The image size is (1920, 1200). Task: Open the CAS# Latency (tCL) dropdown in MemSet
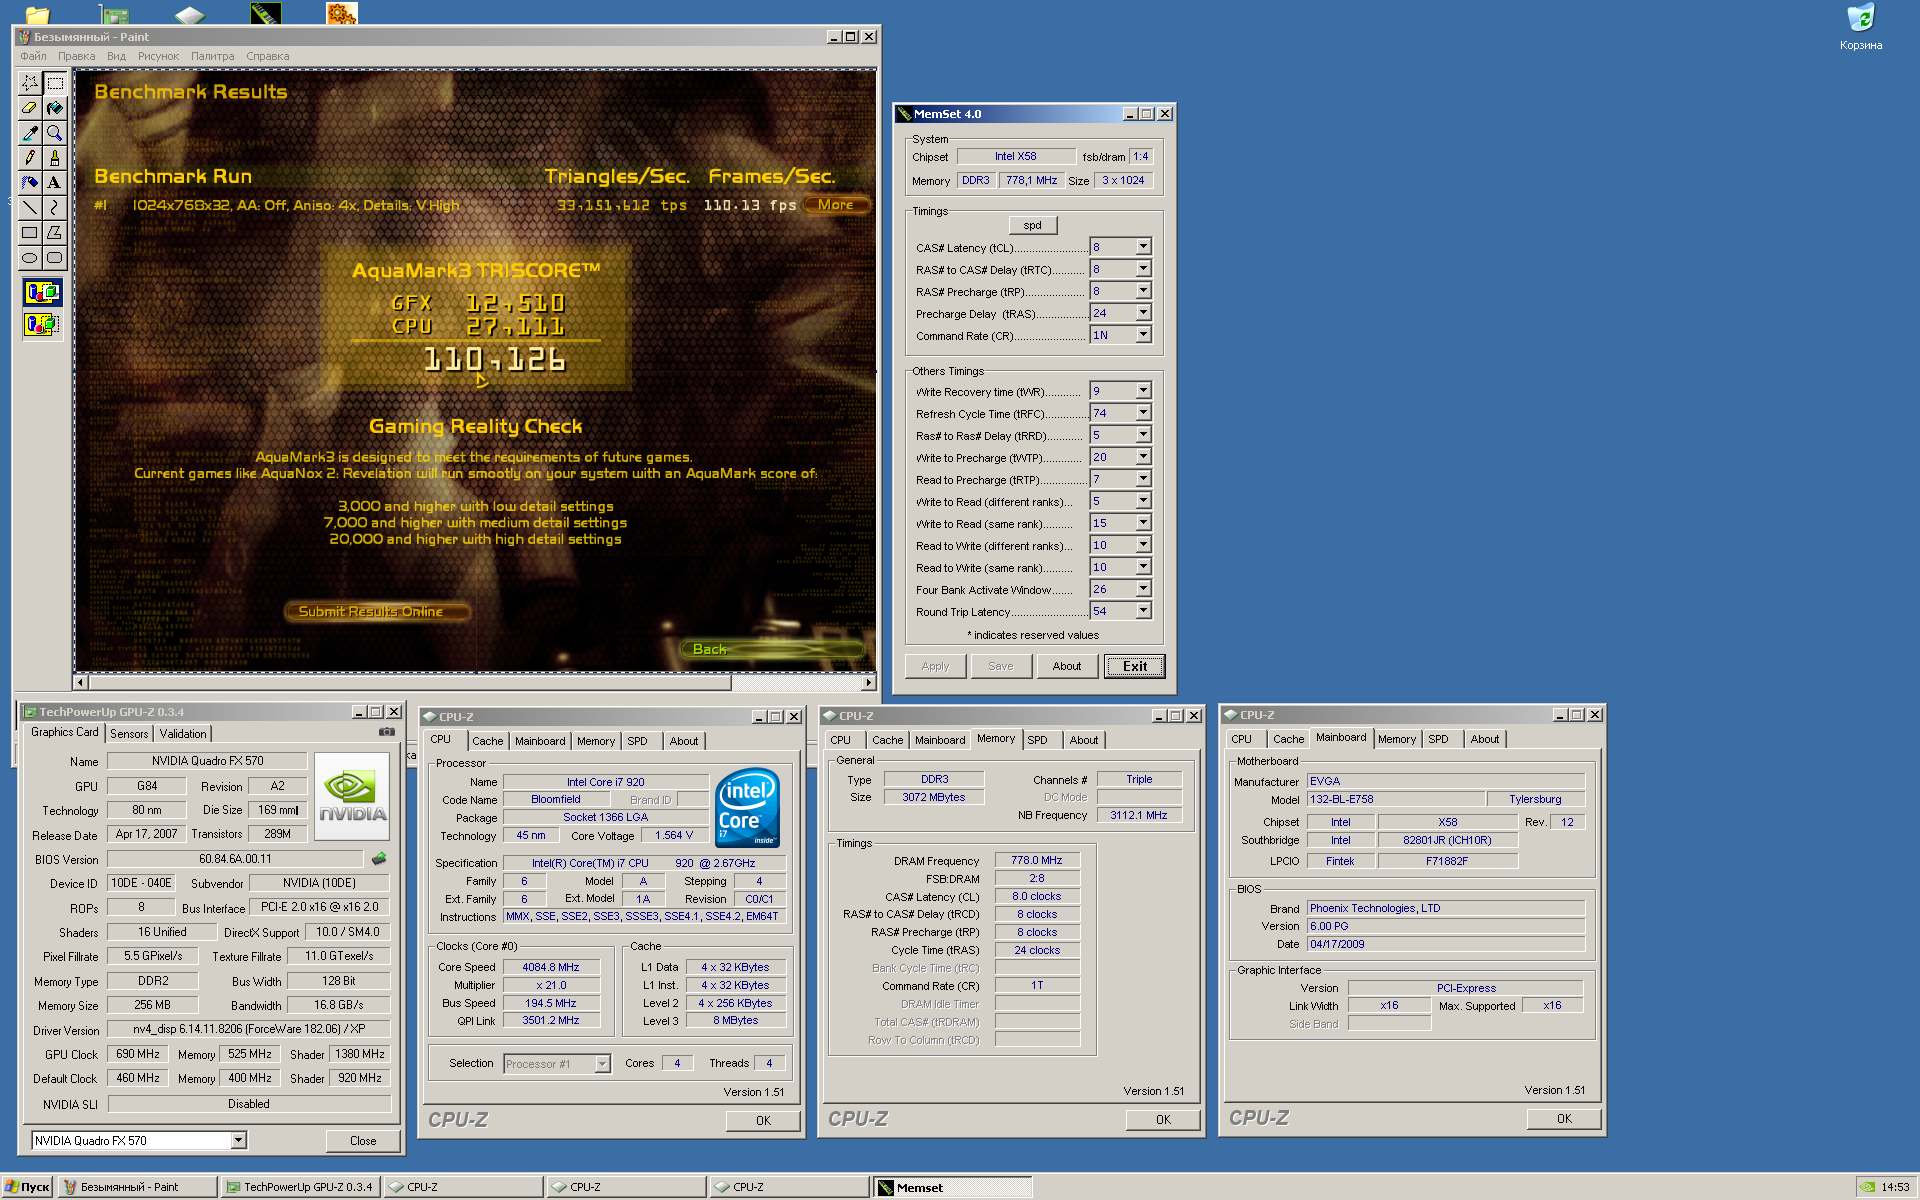pyautogui.click(x=1144, y=247)
